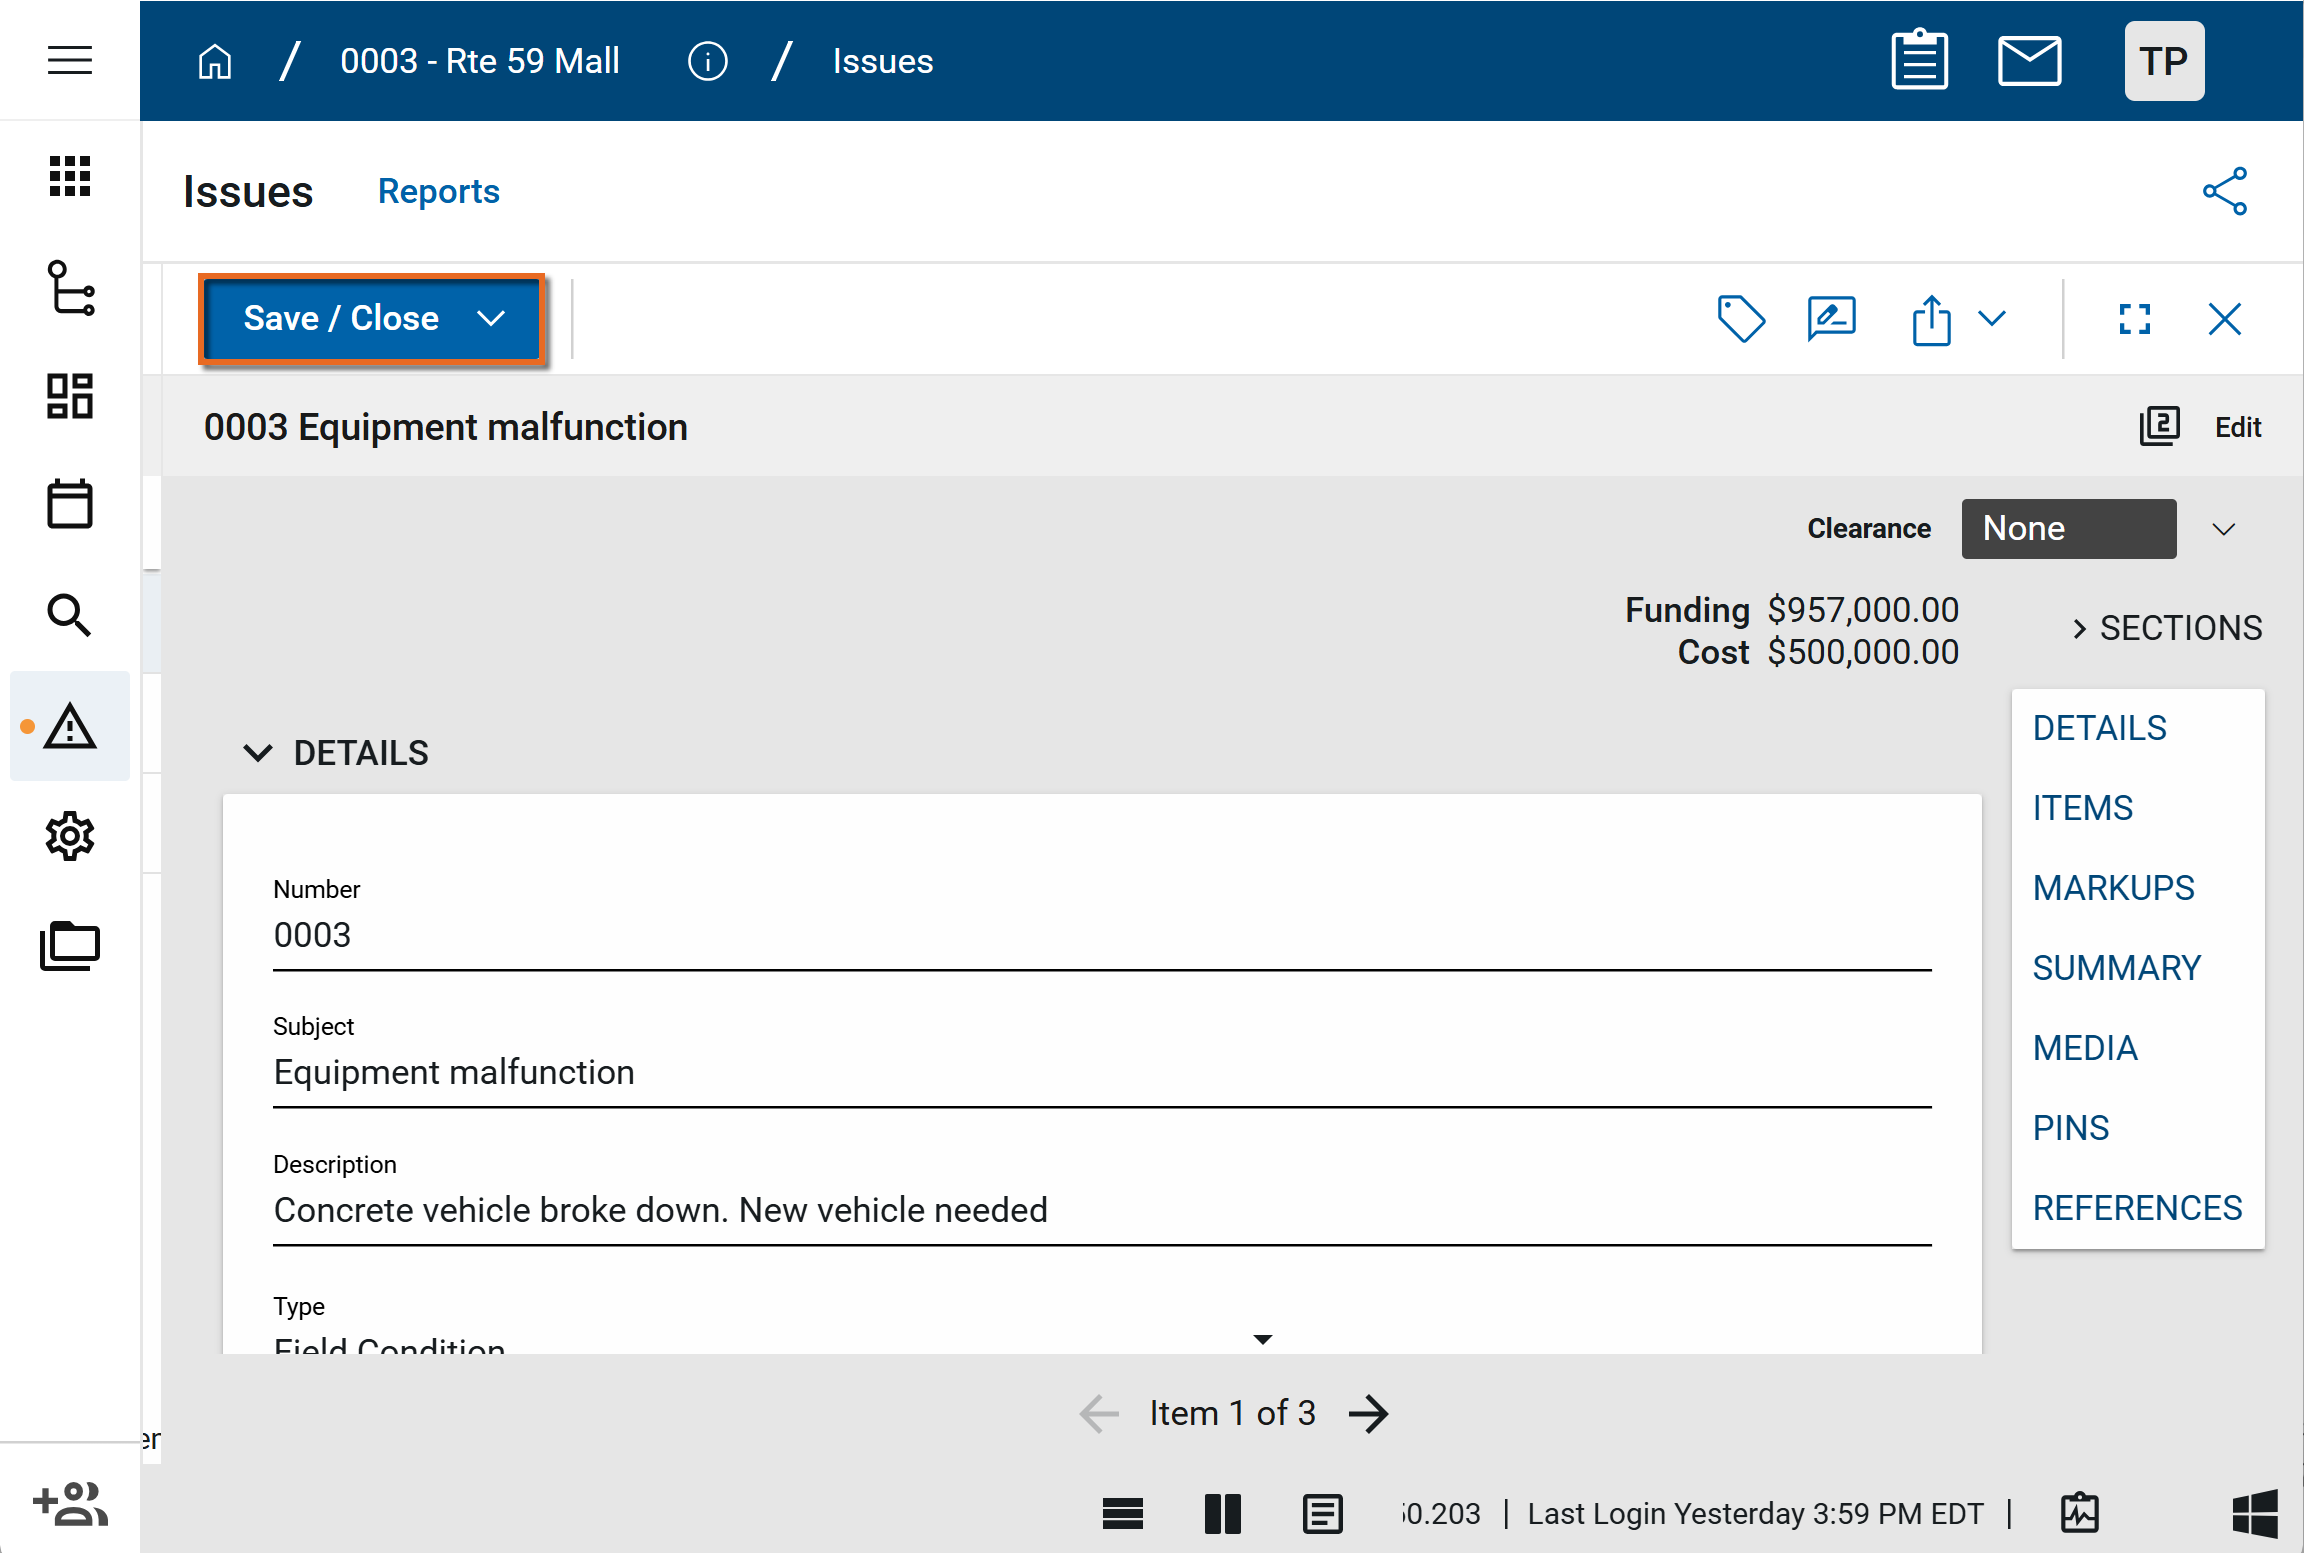The image size is (2304, 1553).
Task: Click the share network icon
Action: 2224,191
